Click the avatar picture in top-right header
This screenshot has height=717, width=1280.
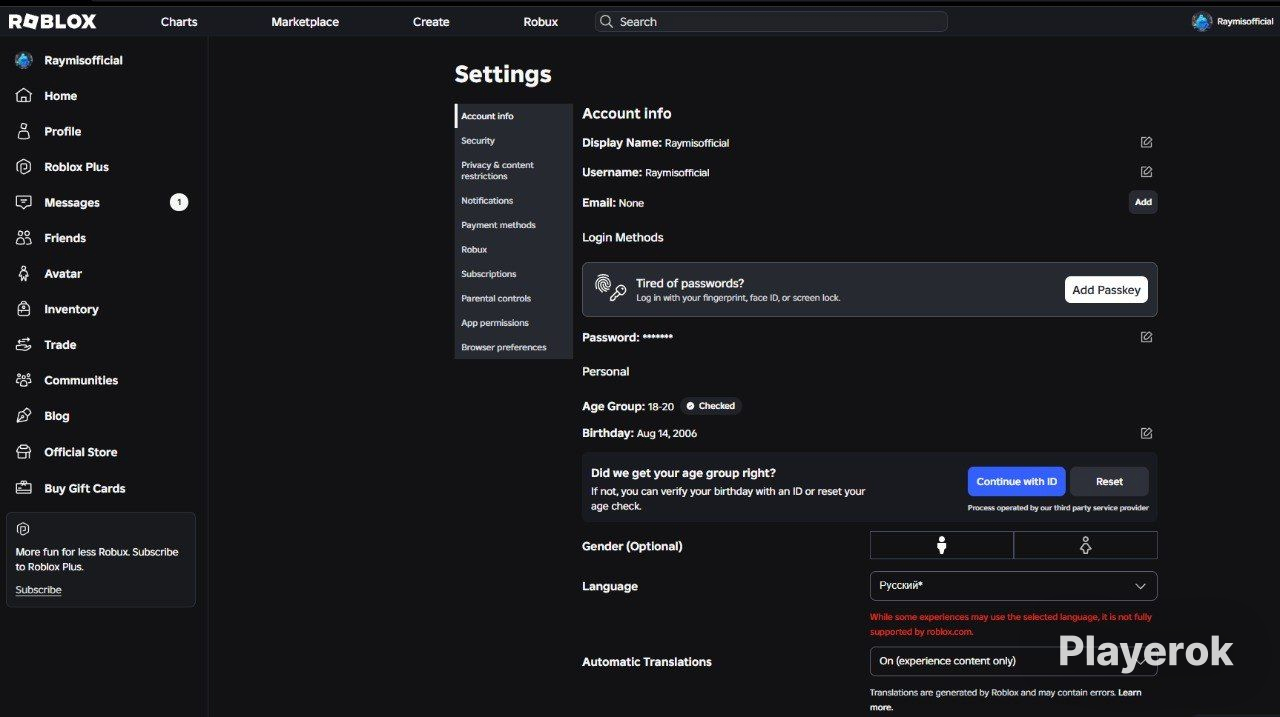click(x=1202, y=22)
